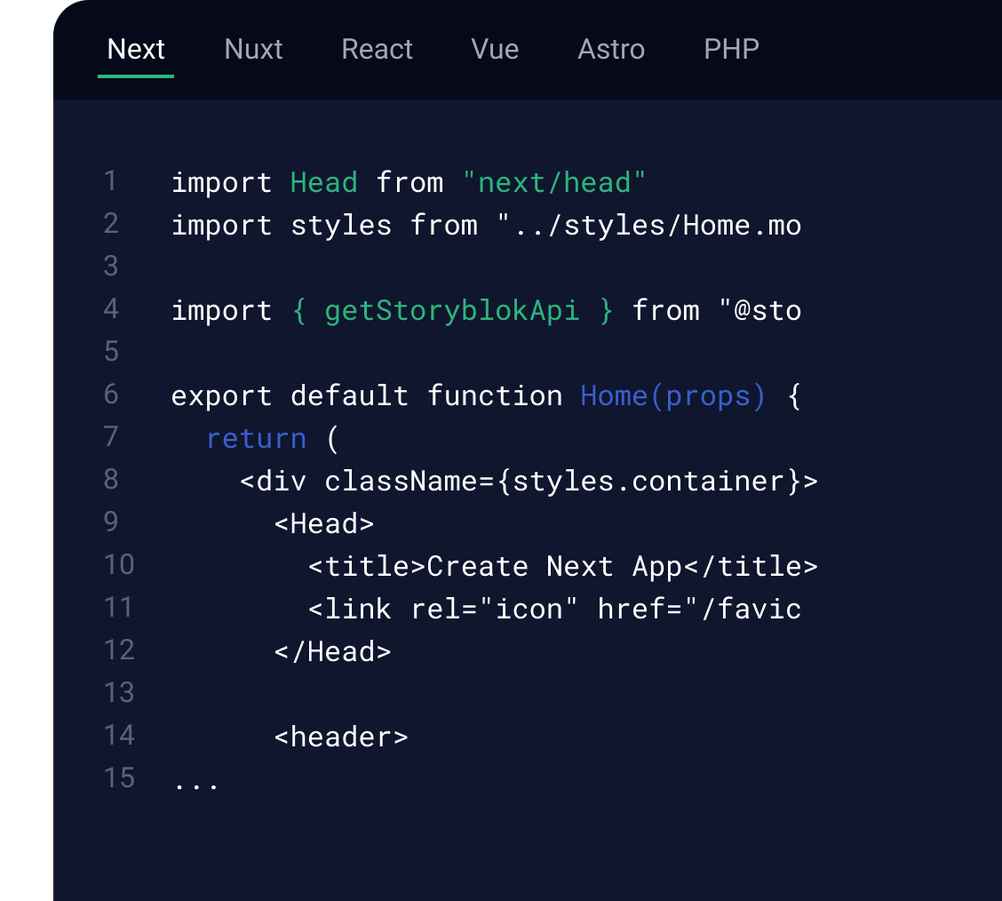This screenshot has width=1002, height=901.
Task: Click the styles import on line 2
Action: [x=341, y=226]
